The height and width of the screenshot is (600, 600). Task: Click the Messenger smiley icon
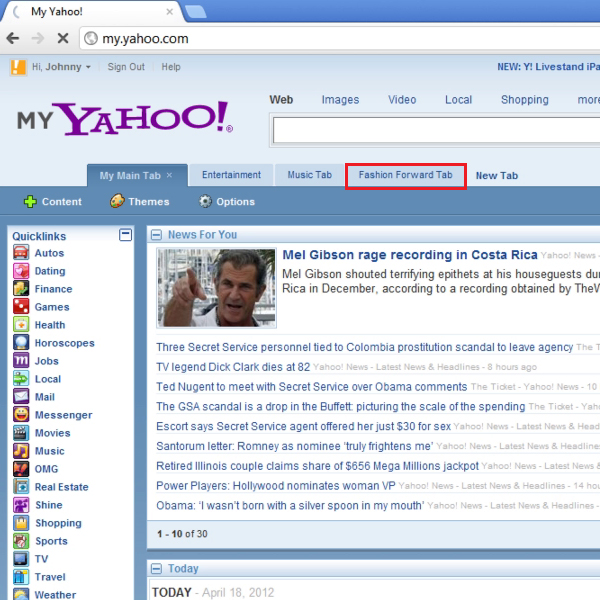[x=21, y=414]
